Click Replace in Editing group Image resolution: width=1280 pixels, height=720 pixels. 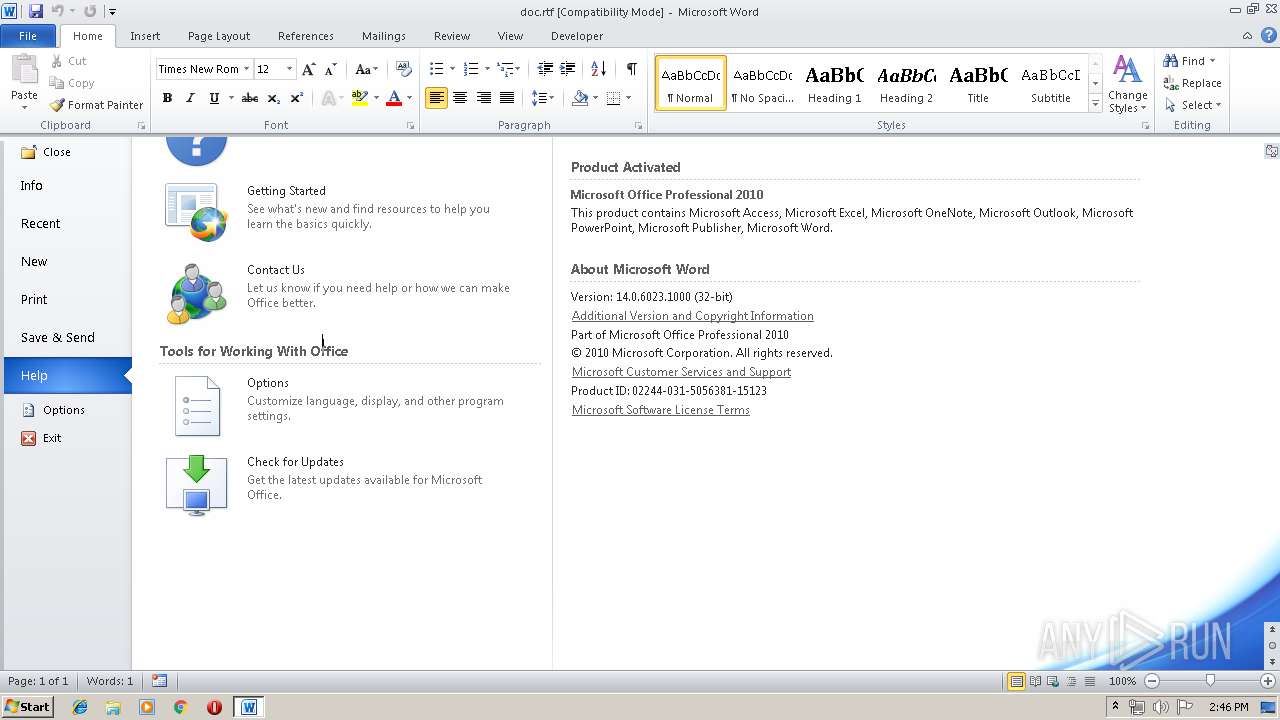pyautogui.click(x=1192, y=83)
